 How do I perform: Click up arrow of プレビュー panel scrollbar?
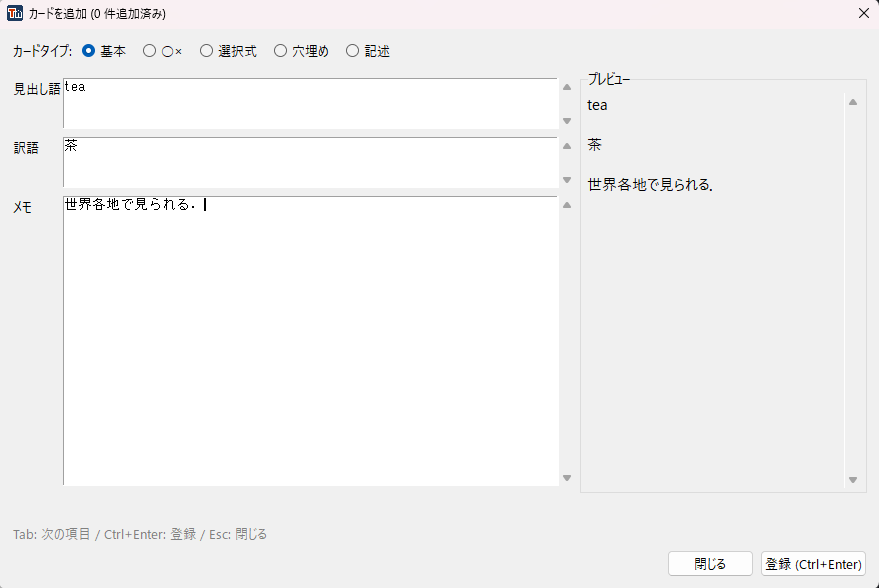coord(853,102)
